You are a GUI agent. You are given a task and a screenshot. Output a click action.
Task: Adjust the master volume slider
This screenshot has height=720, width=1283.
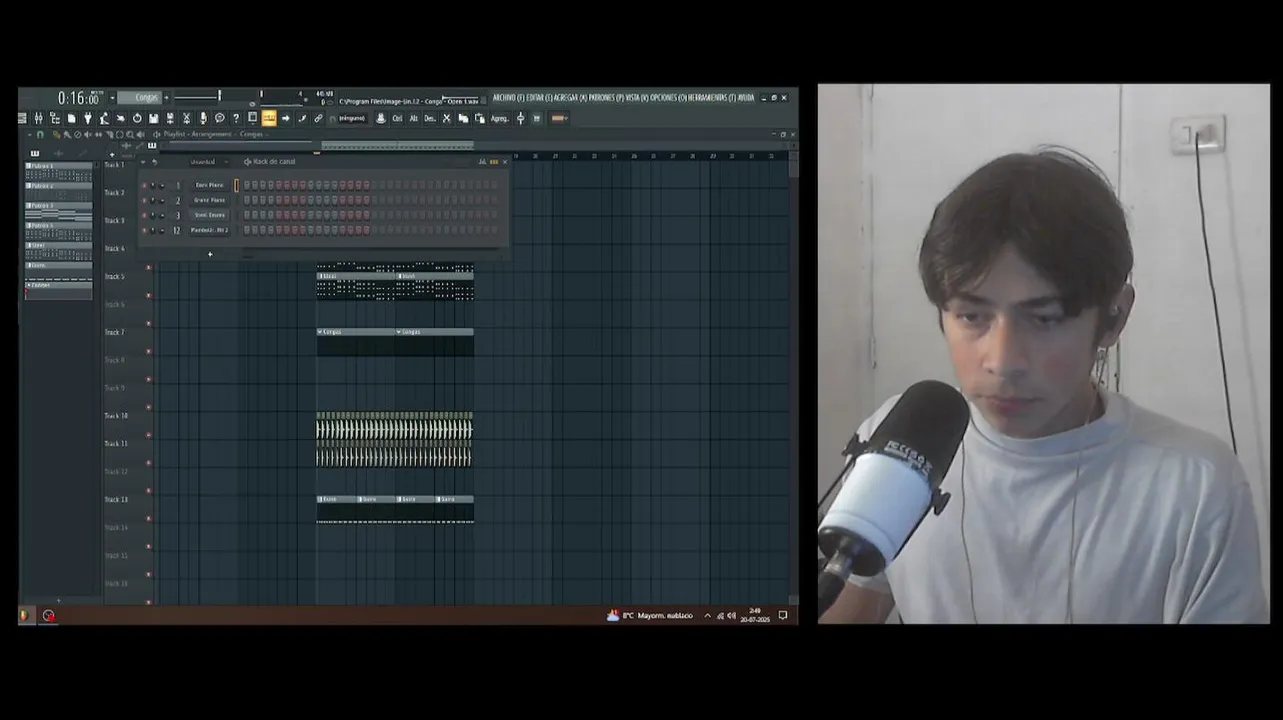click(x=198, y=97)
